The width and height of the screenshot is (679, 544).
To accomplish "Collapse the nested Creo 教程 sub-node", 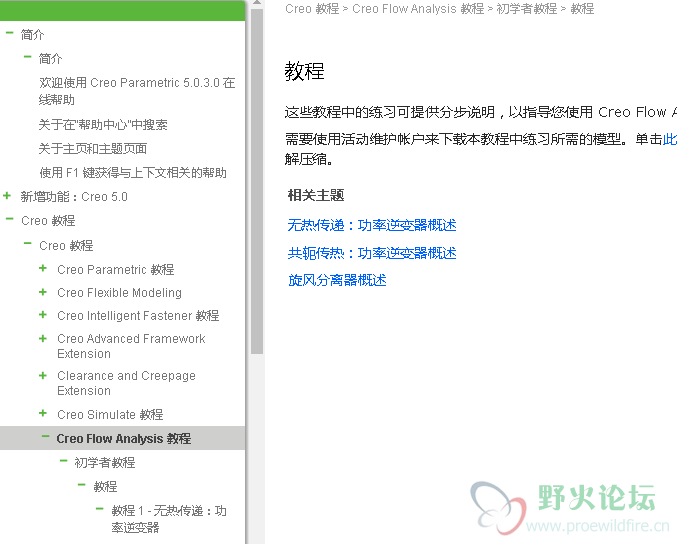I will tap(27, 243).
